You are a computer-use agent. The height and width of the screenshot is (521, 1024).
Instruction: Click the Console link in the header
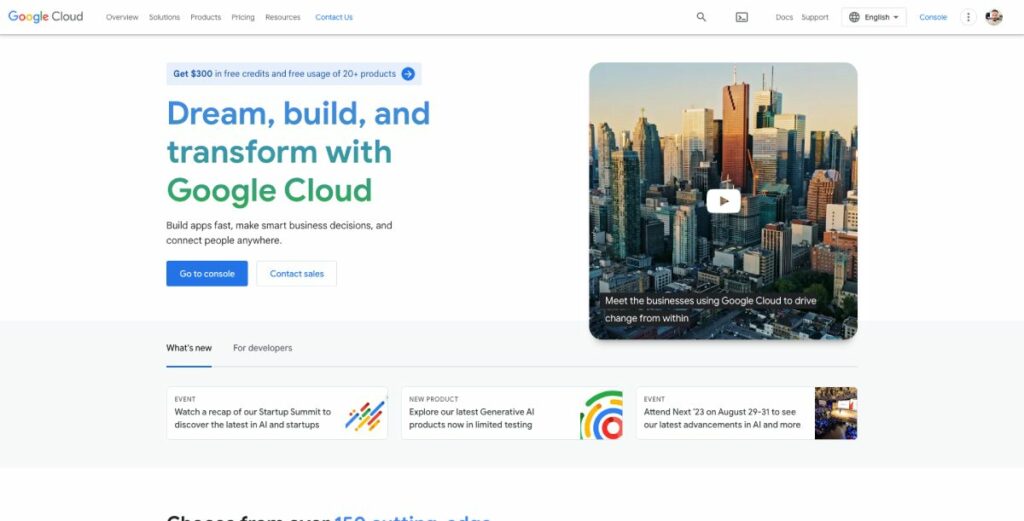(933, 18)
